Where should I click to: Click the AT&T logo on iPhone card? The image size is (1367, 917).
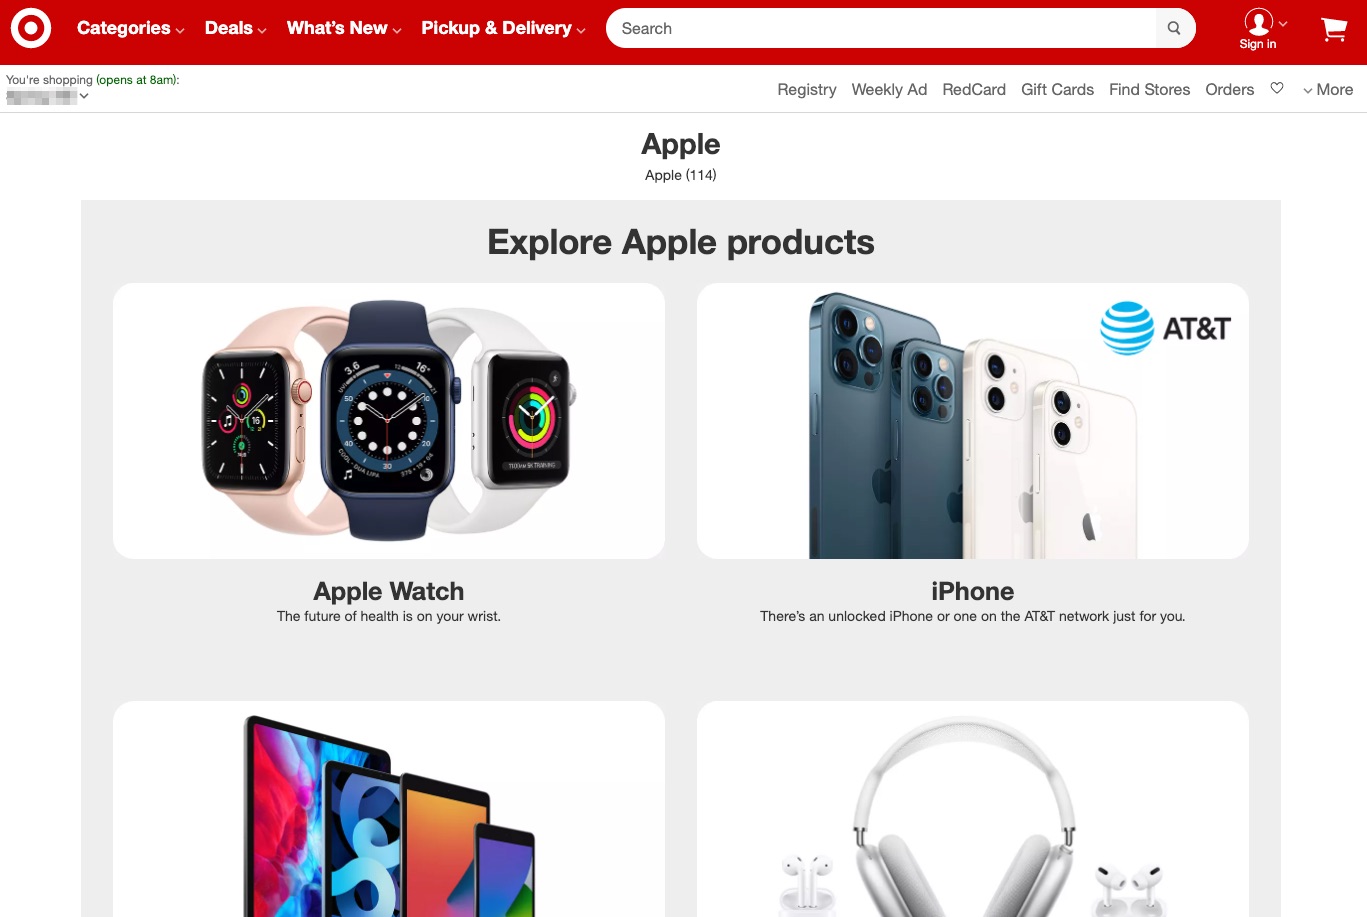1165,328
